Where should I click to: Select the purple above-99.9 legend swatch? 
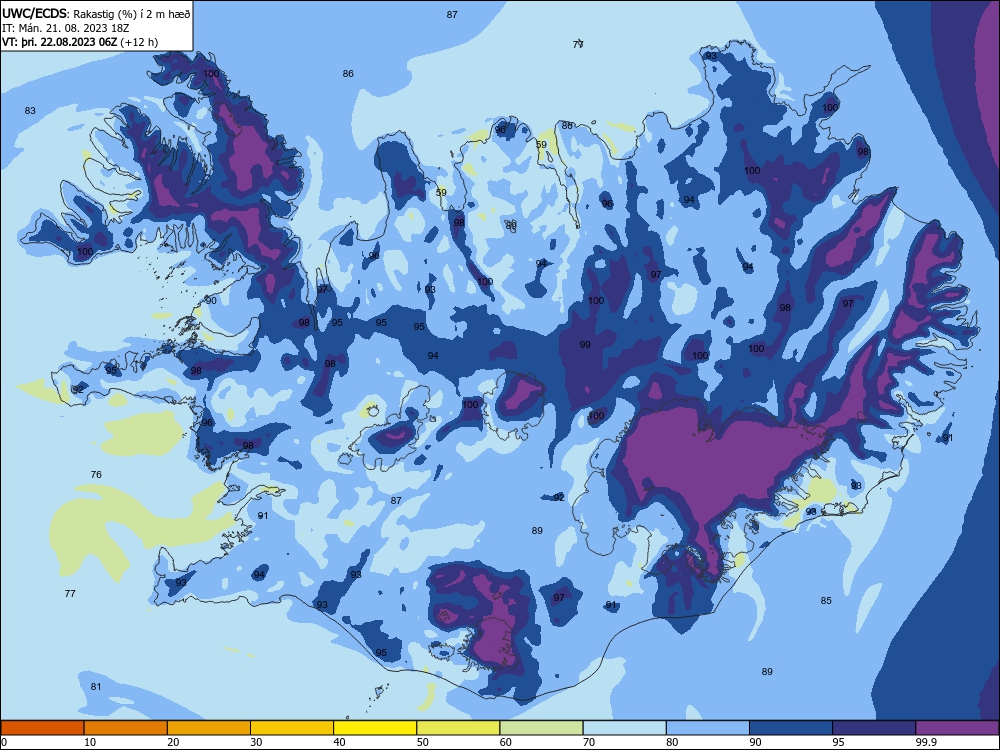[x=957, y=728]
